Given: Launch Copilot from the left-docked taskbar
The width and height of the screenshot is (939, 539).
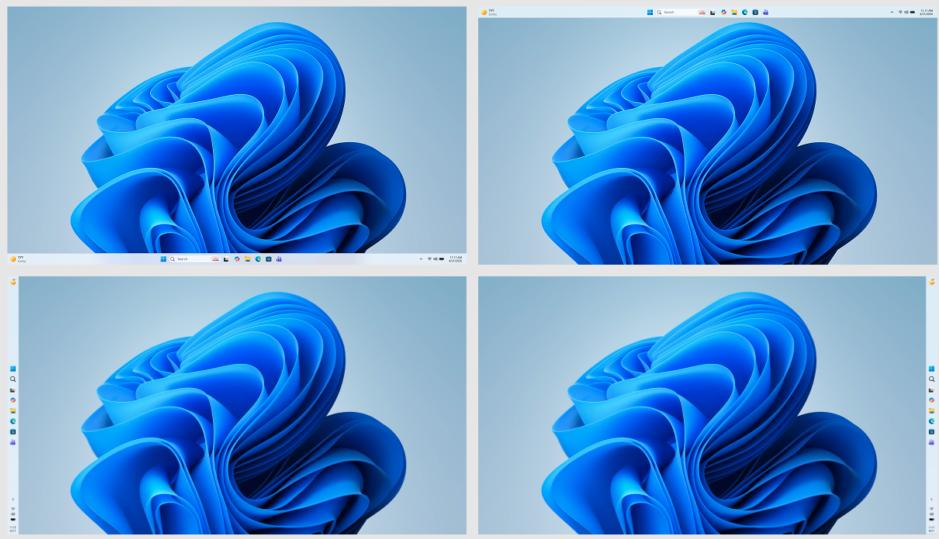Looking at the screenshot, I should tap(13, 400).
